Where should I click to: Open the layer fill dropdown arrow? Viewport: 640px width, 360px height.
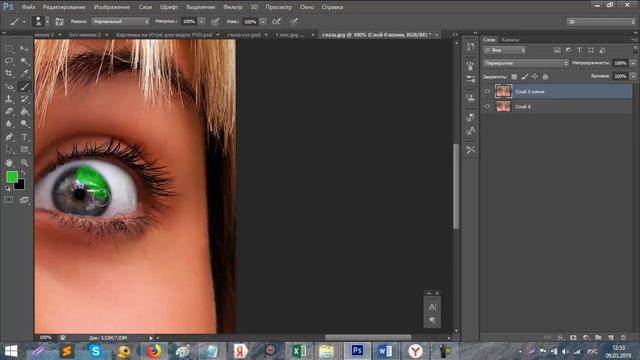coord(633,76)
